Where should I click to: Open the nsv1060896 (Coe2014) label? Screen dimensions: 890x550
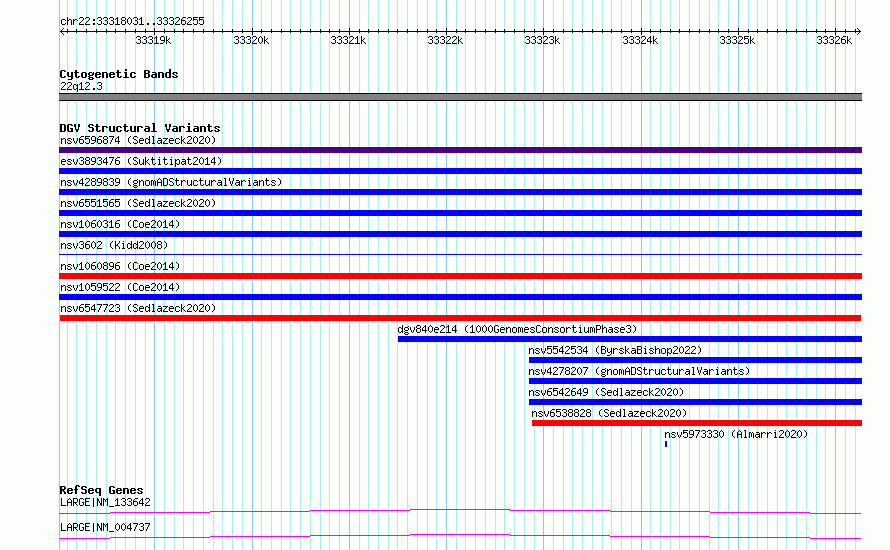pos(120,266)
